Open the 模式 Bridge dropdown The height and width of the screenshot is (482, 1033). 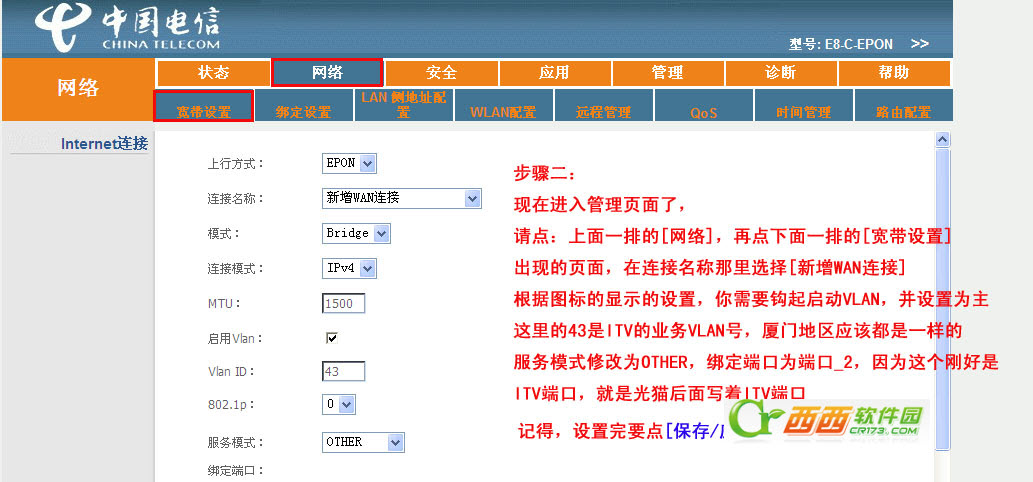click(356, 233)
